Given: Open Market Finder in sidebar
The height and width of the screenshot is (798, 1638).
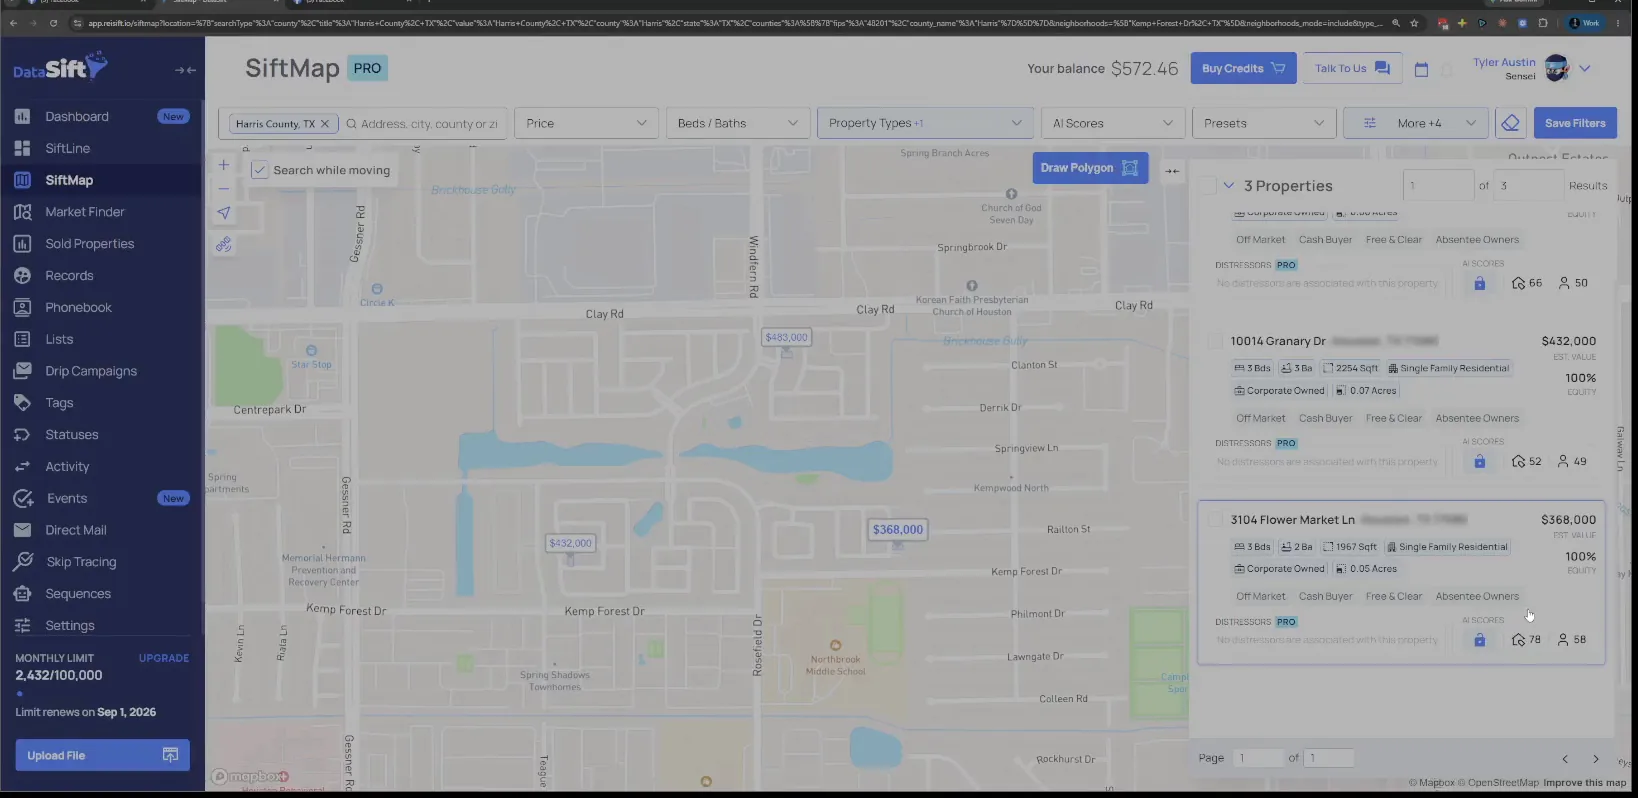Looking at the screenshot, I should pos(85,212).
